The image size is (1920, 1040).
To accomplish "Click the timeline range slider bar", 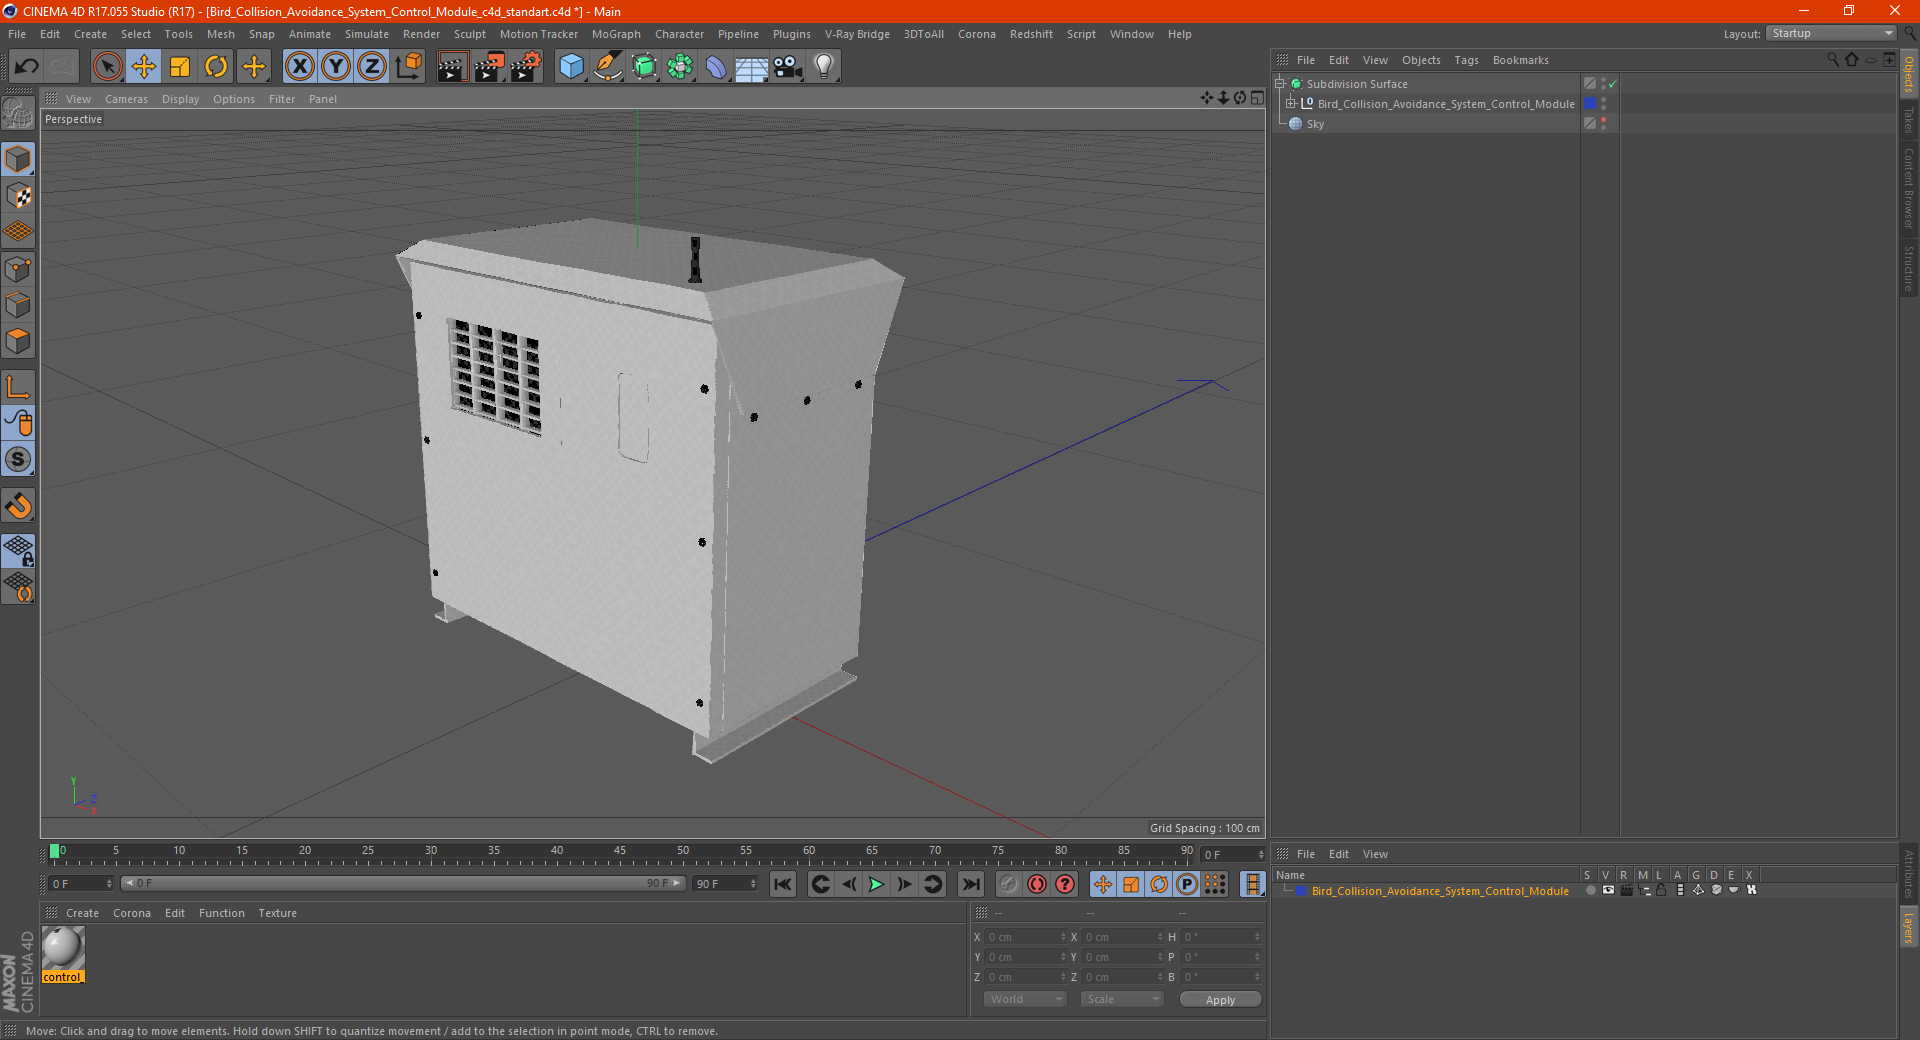I will [403, 883].
